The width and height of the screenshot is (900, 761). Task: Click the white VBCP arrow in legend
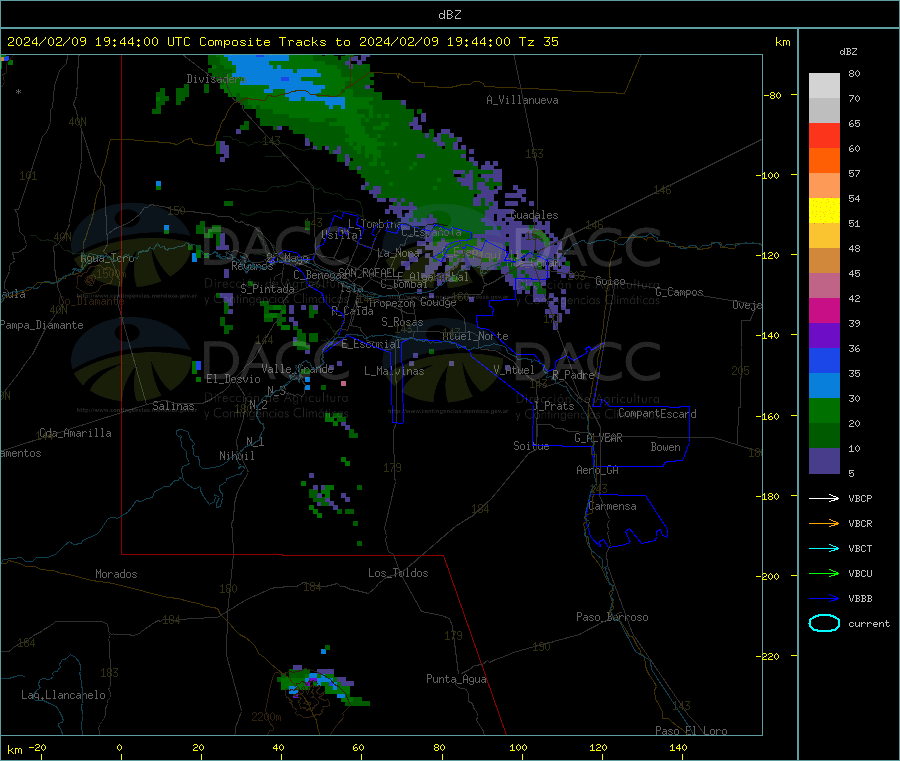pyautogui.click(x=824, y=498)
